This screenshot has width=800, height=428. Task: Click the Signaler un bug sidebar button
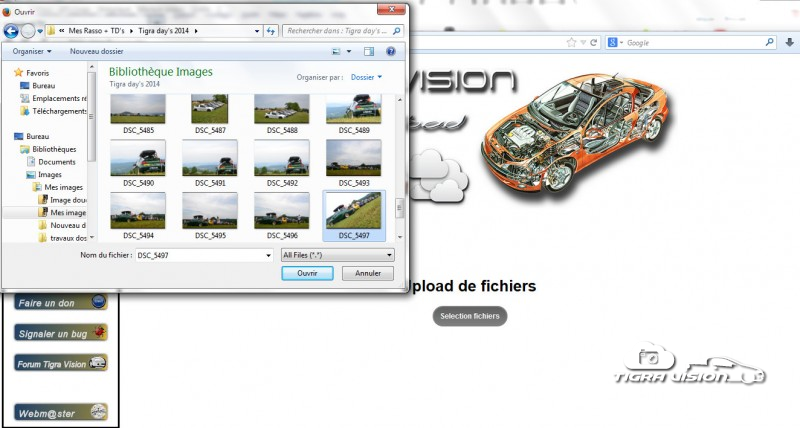click(x=60, y=333)
